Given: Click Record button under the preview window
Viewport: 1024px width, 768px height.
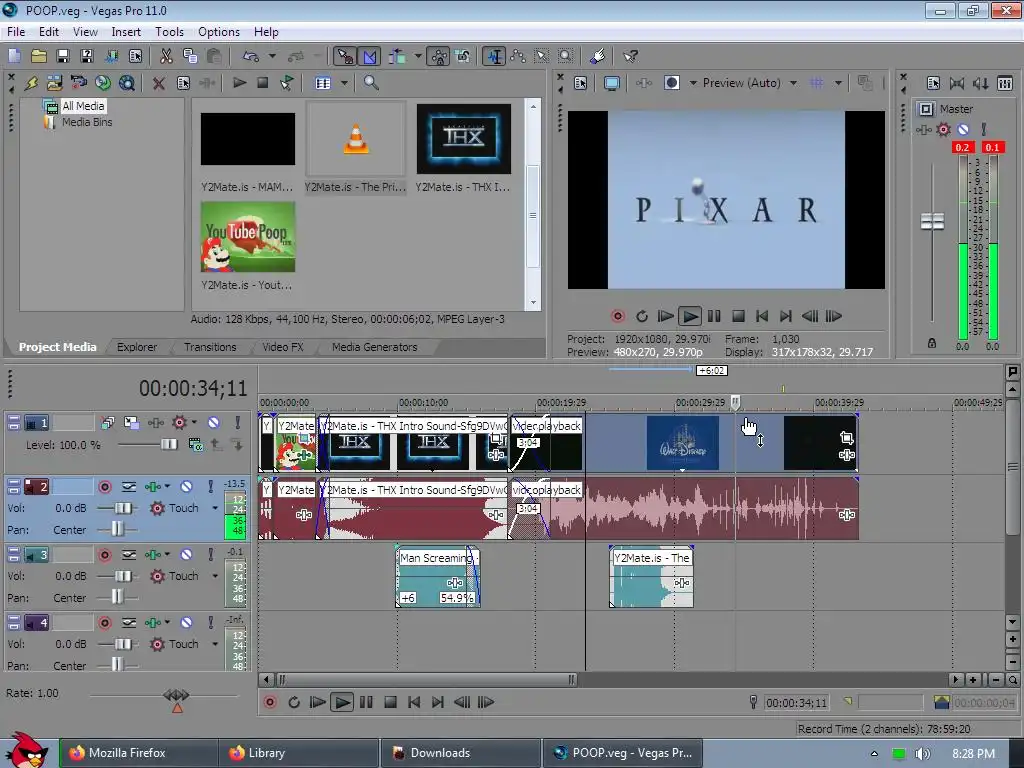Looking at the screenshot, I should 618,316.
